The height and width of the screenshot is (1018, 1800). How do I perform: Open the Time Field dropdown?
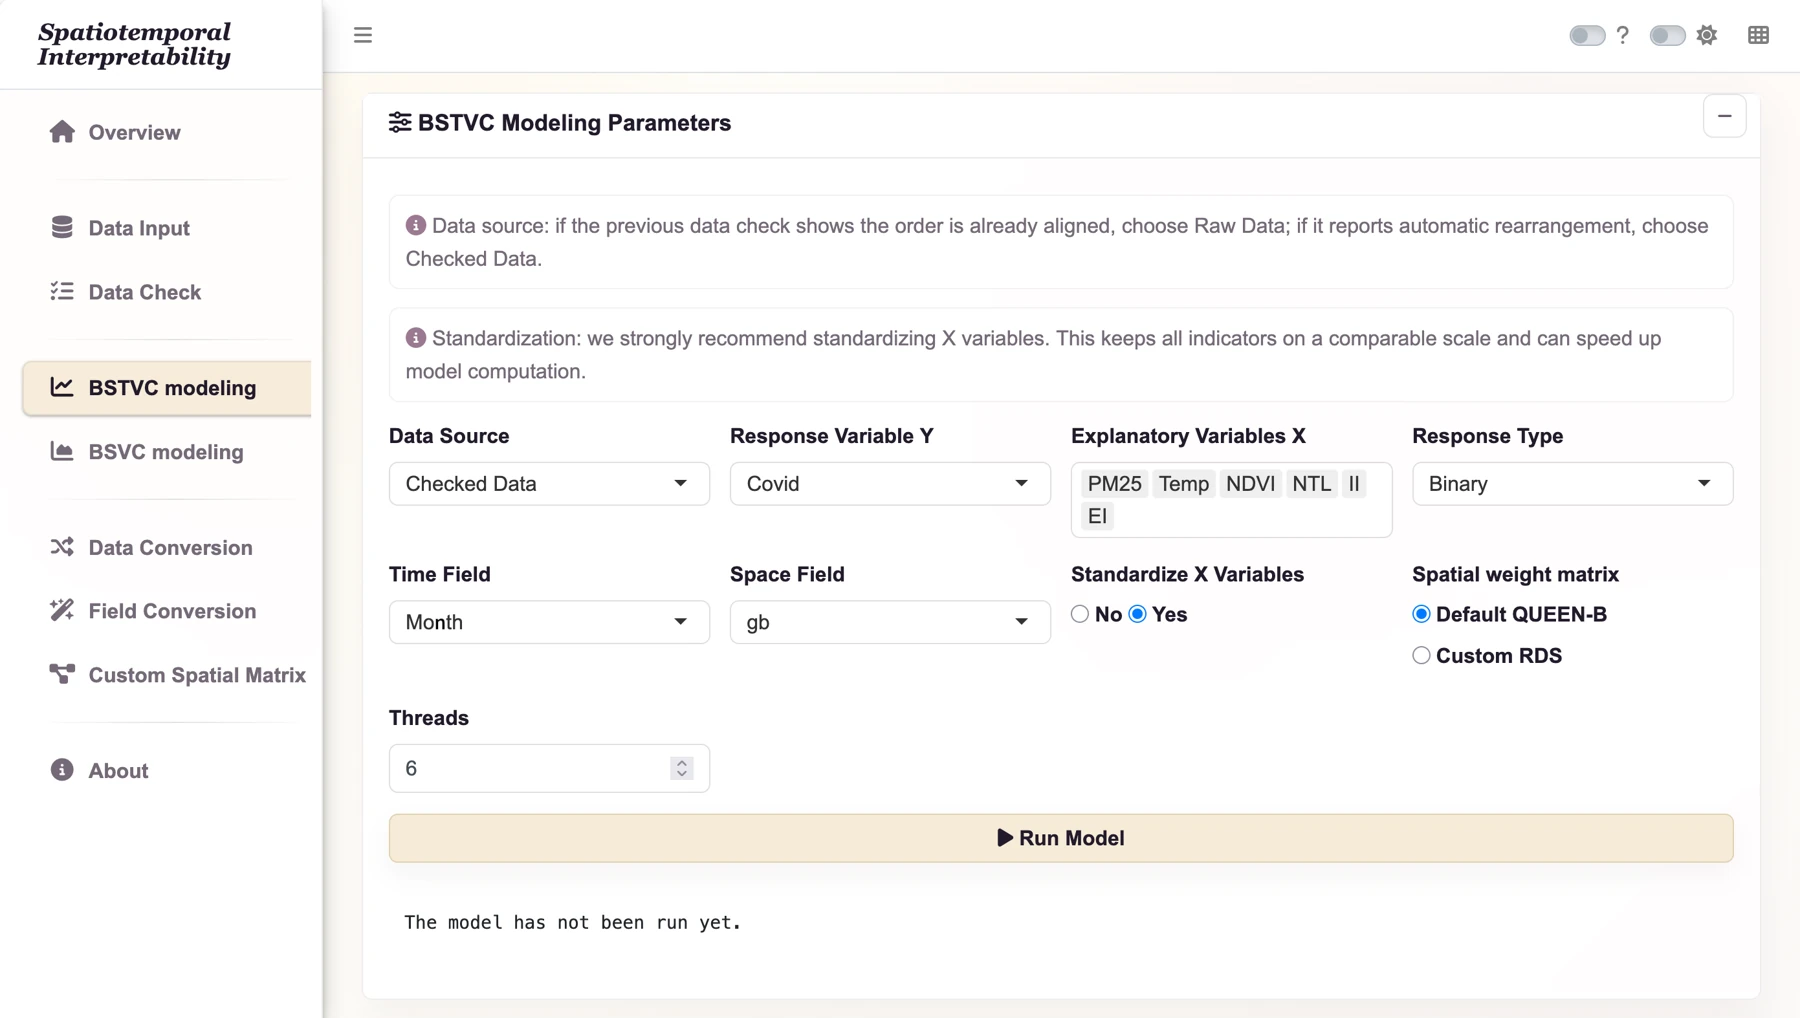point(549,622)
